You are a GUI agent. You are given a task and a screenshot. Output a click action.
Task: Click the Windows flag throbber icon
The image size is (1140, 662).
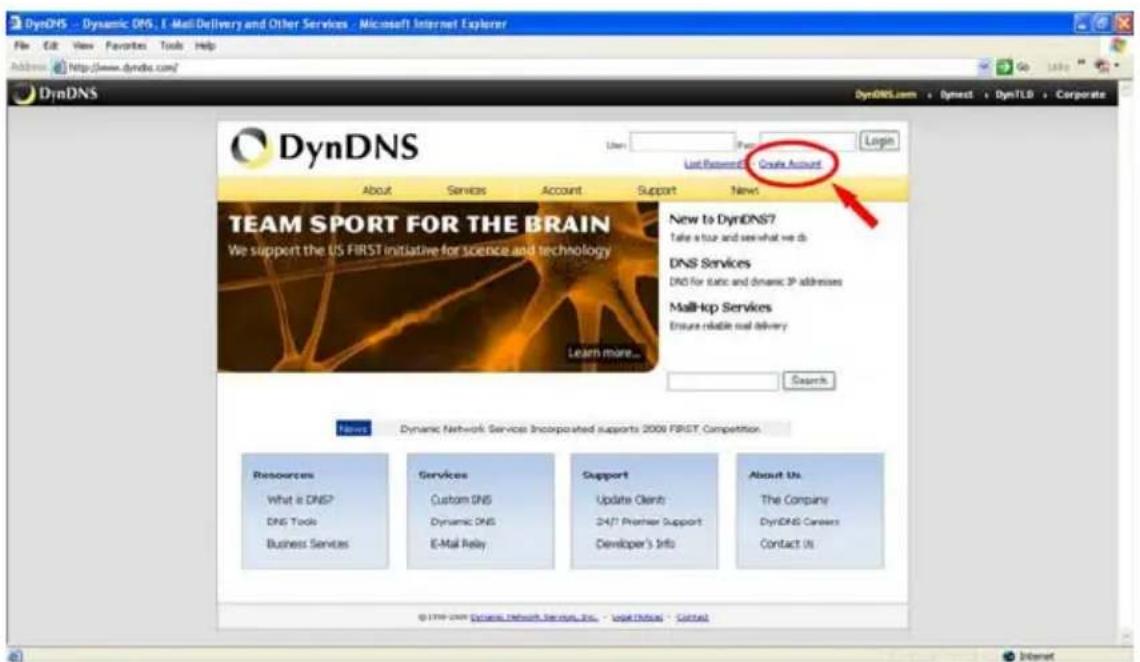pyautogui.click(x=1118, y=46)
